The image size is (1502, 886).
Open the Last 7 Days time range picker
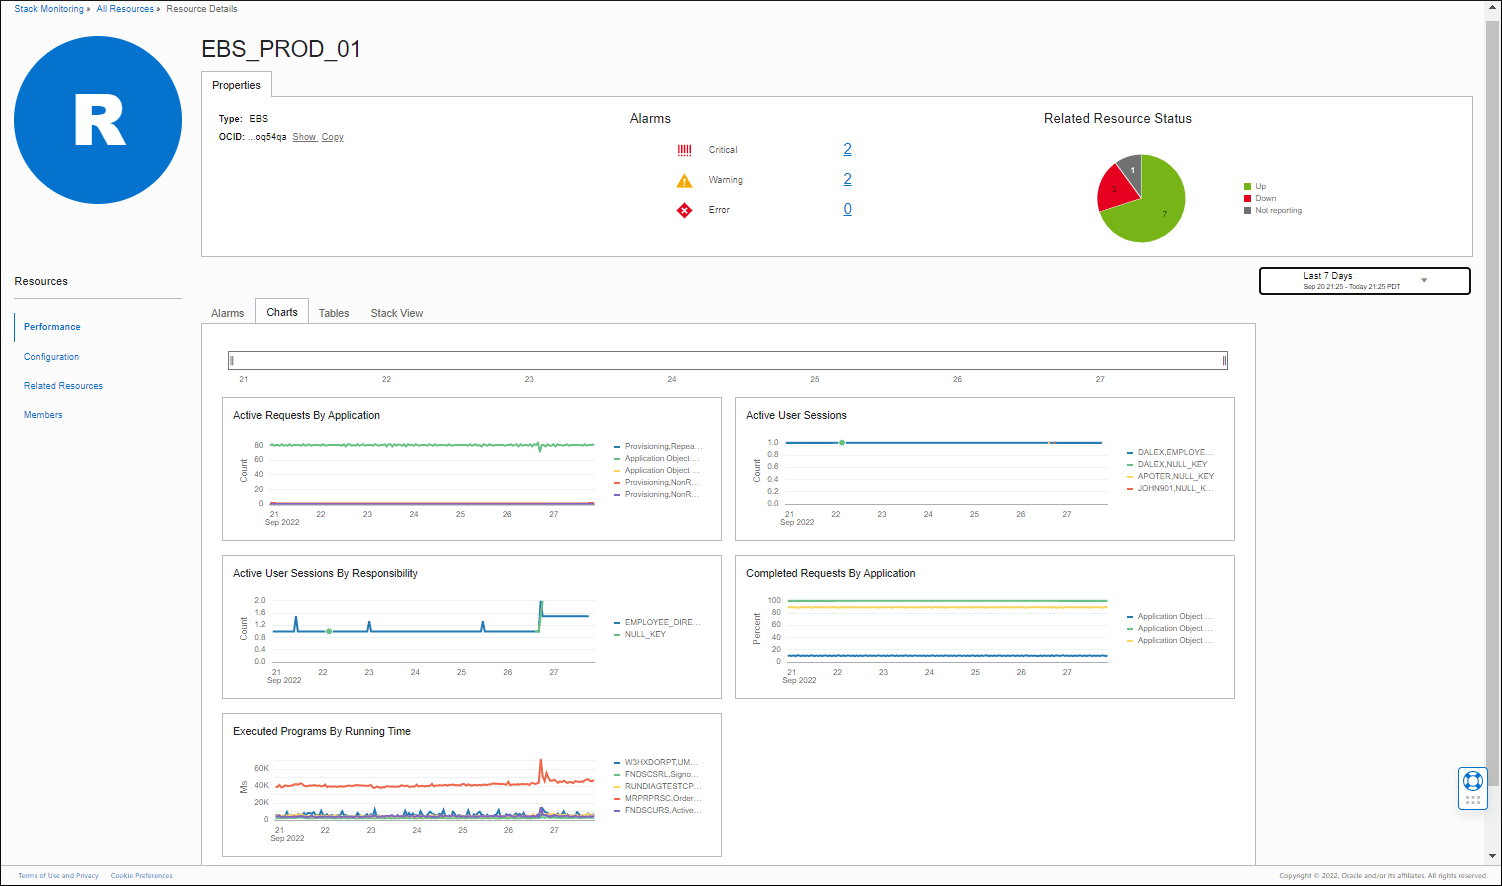[1364, 280]
